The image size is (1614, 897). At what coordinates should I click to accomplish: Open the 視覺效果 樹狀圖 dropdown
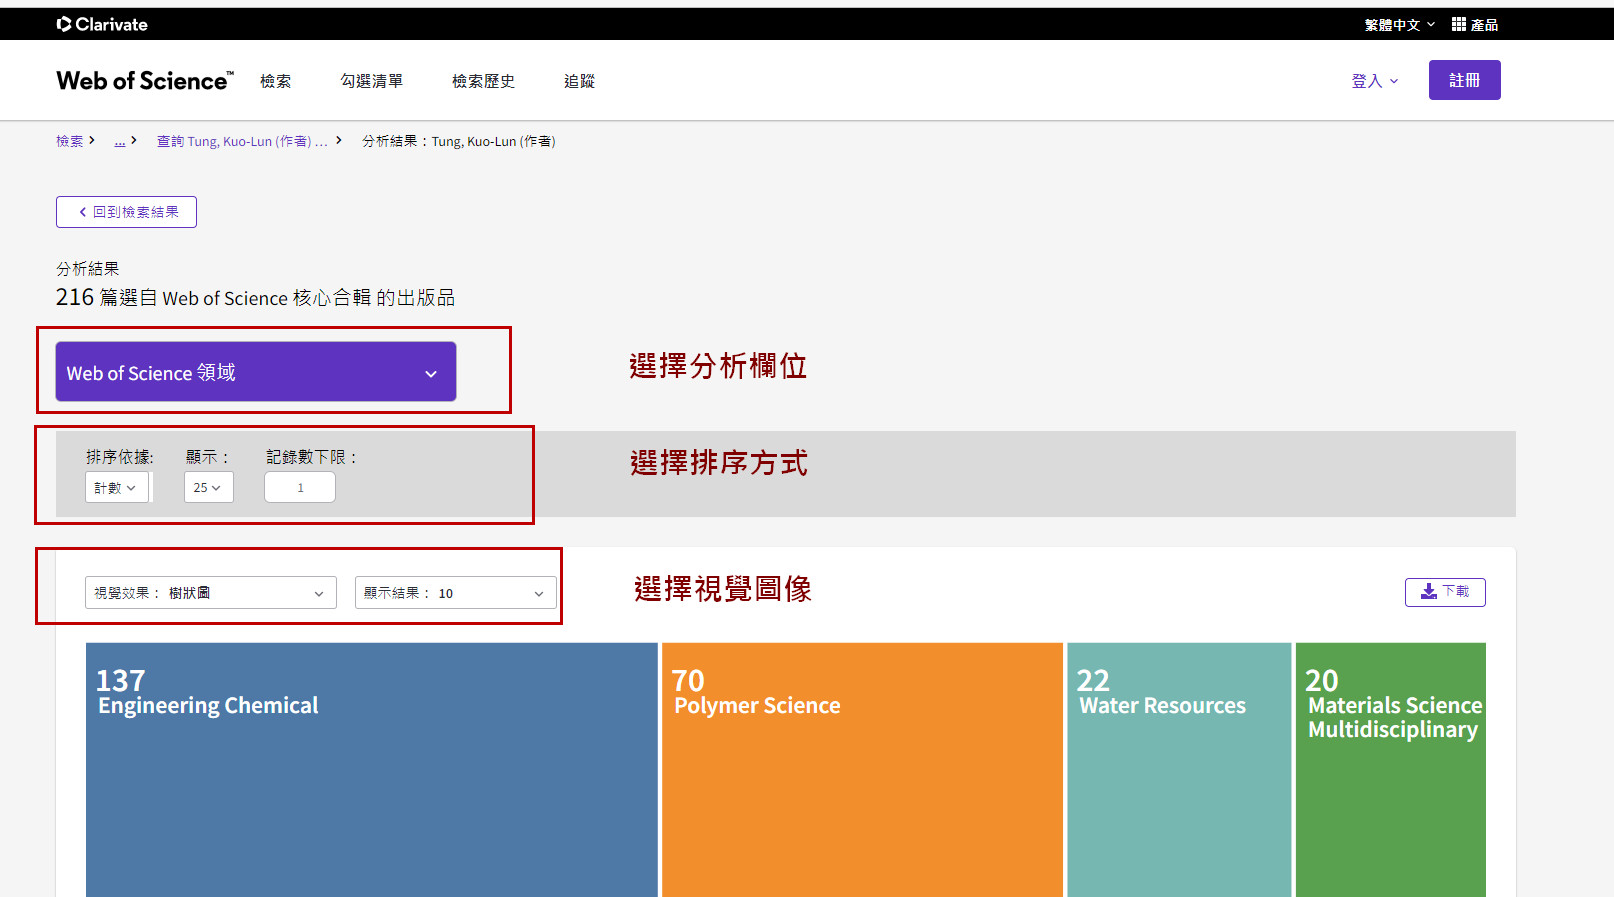[211, 593]
